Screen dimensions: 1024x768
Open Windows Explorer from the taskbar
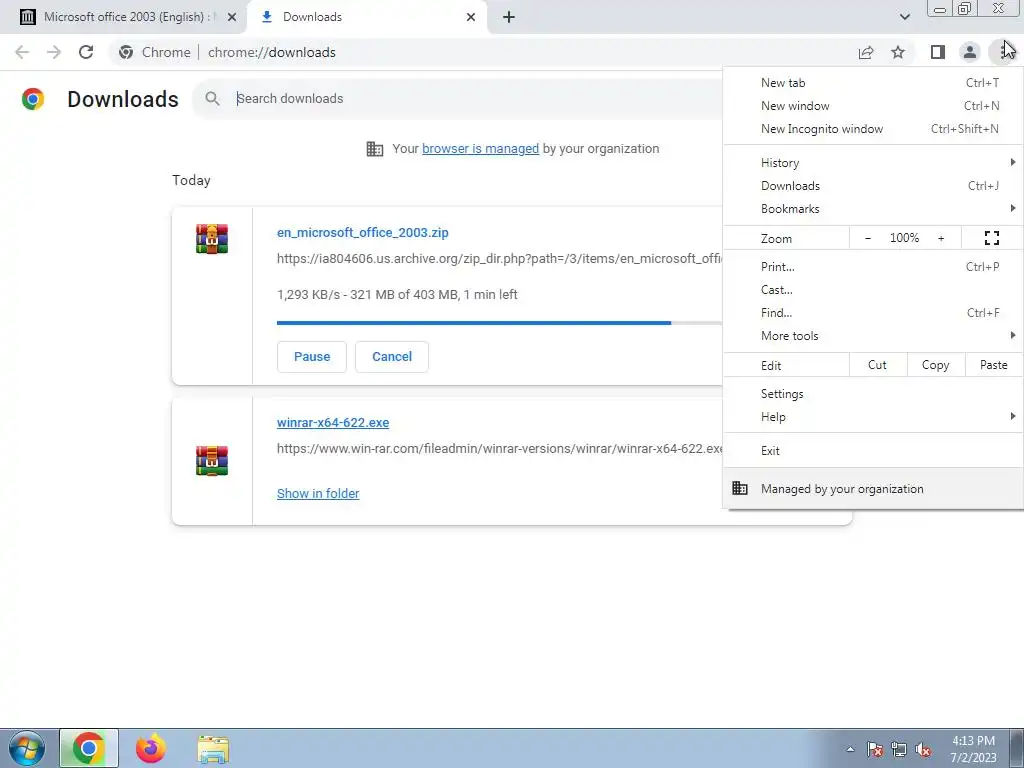(x=213, y=749)
